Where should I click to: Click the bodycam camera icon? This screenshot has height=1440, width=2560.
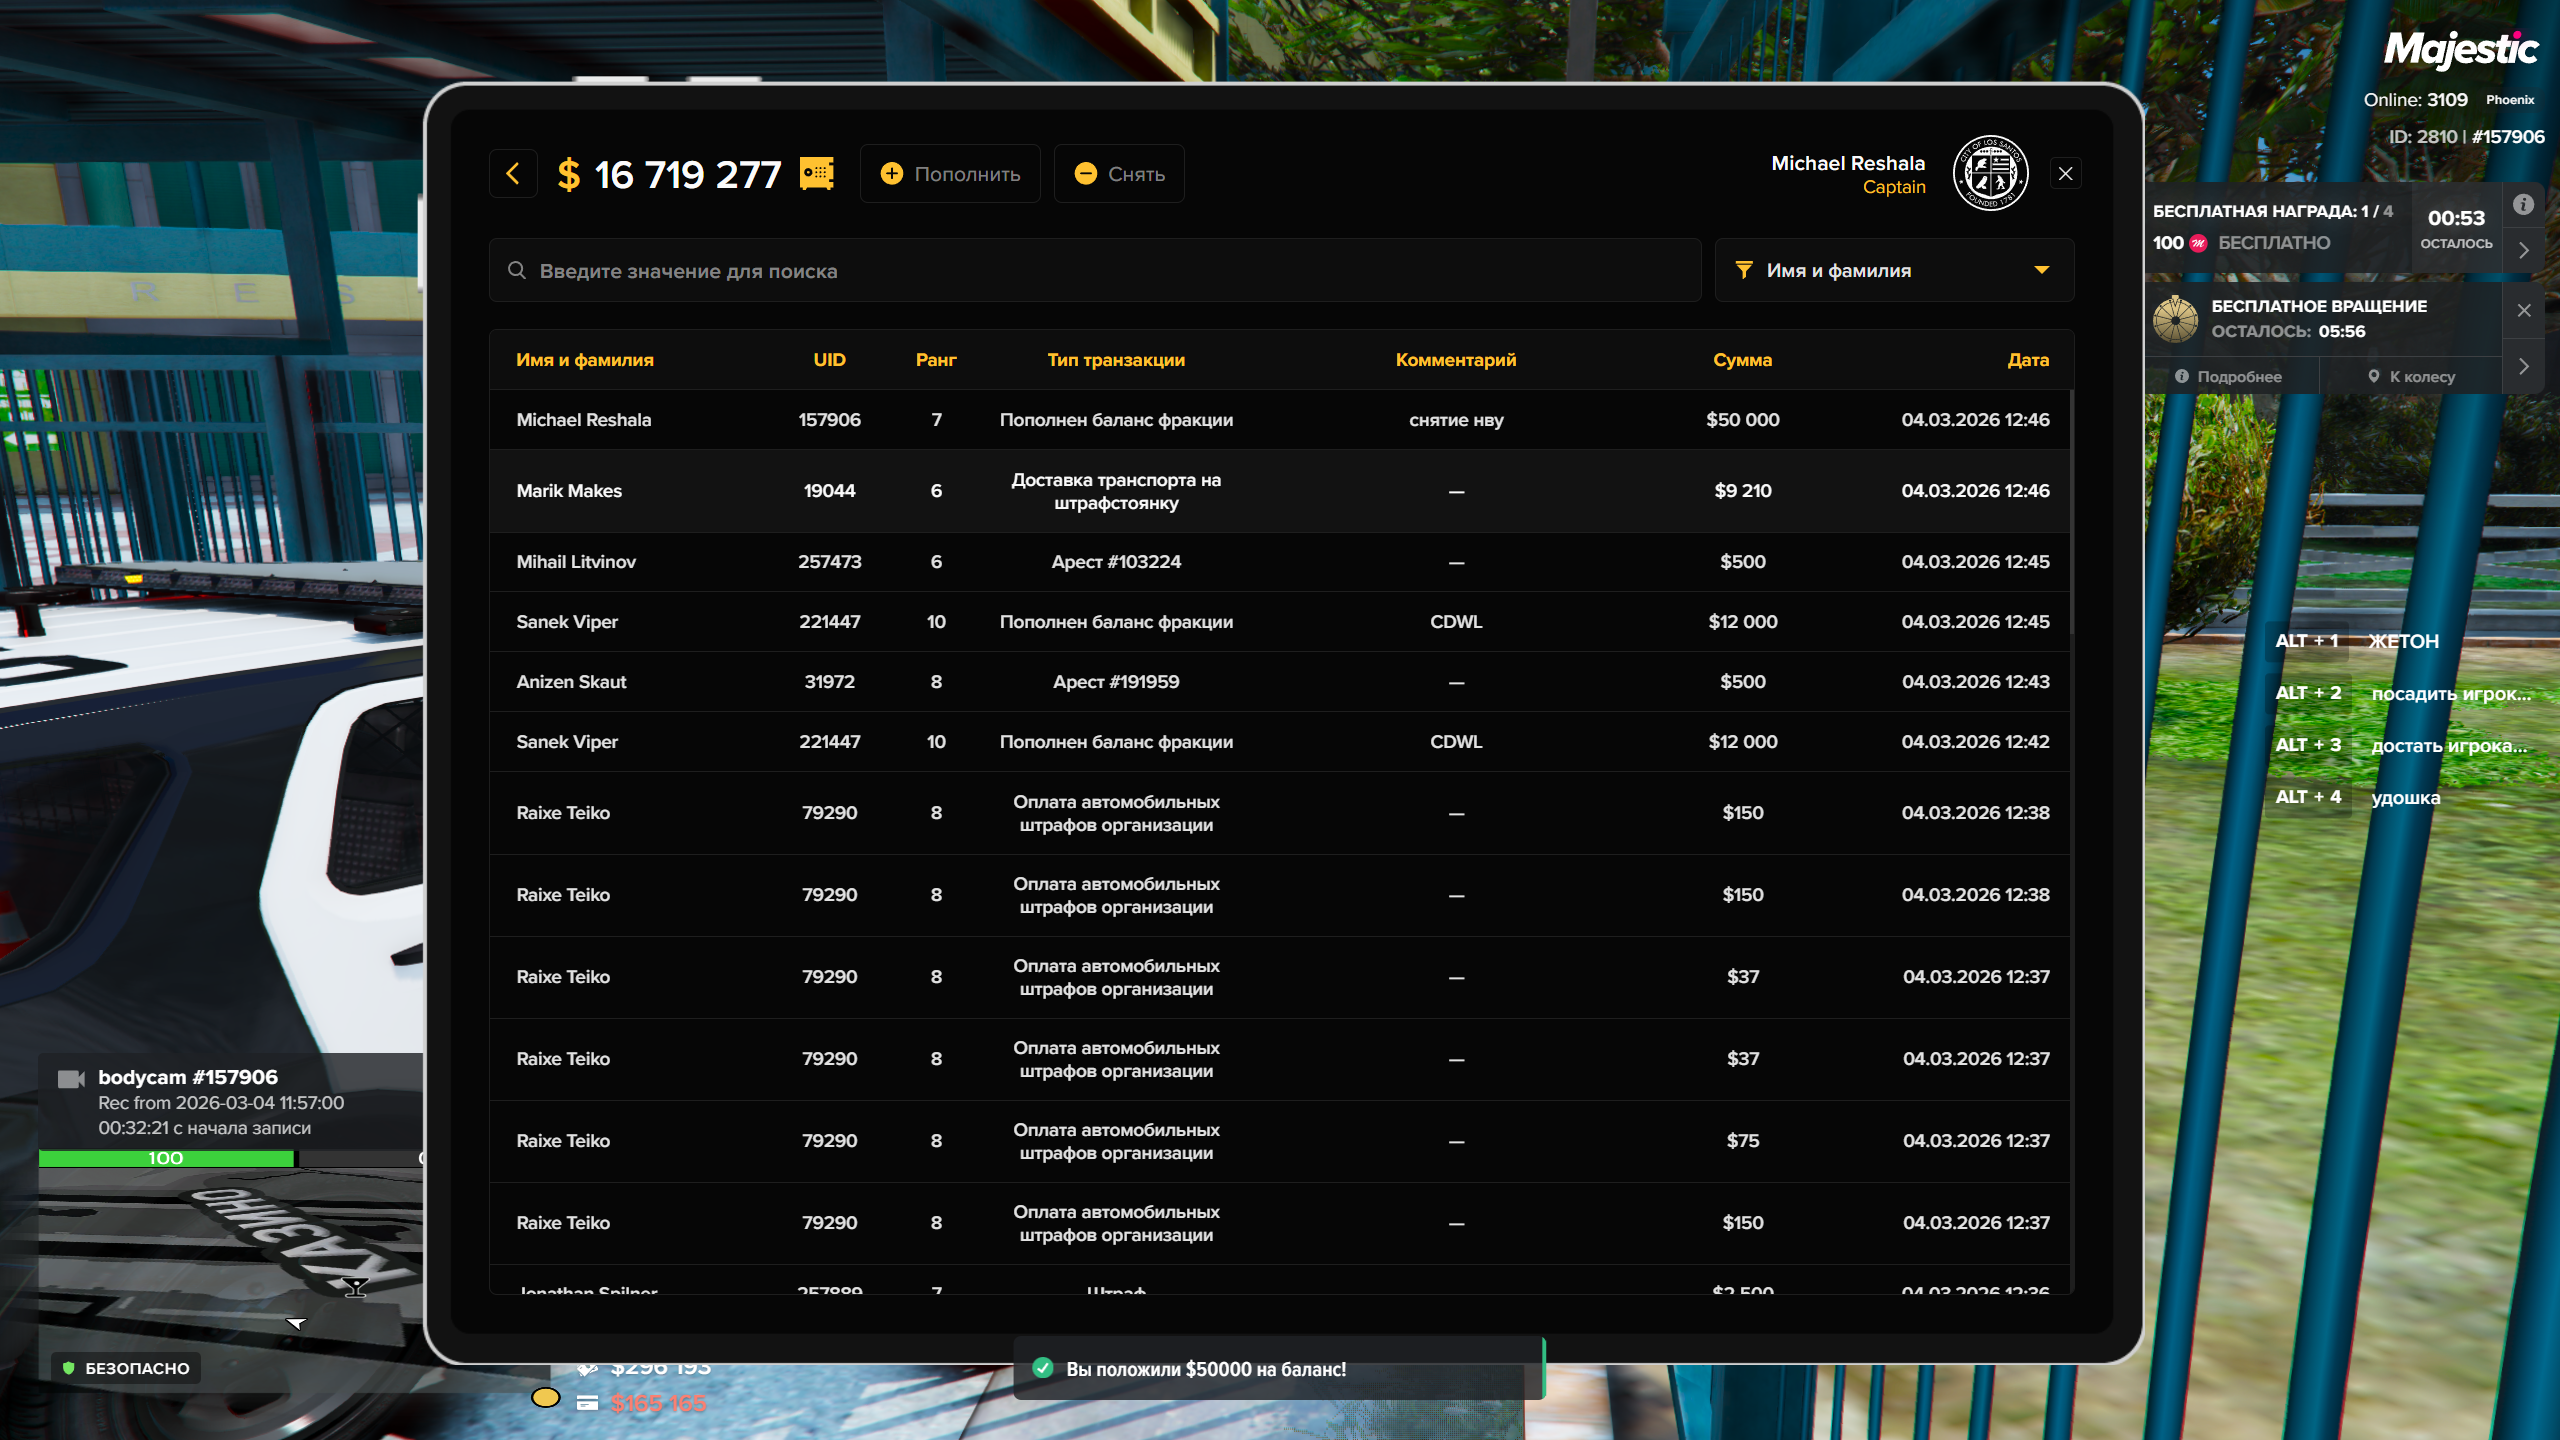(71, 1078)
